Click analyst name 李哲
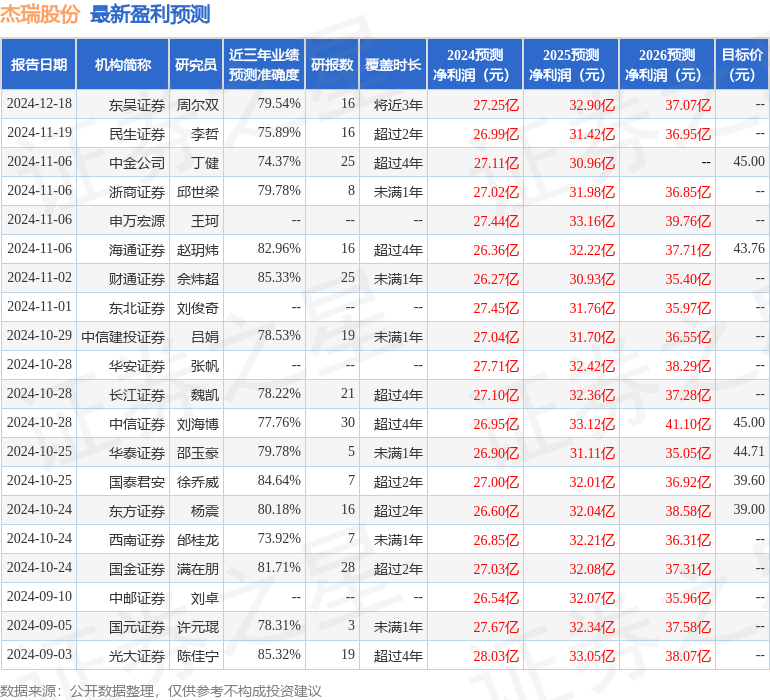Screen dimensions: 770x700 click(x=205, y=134)
